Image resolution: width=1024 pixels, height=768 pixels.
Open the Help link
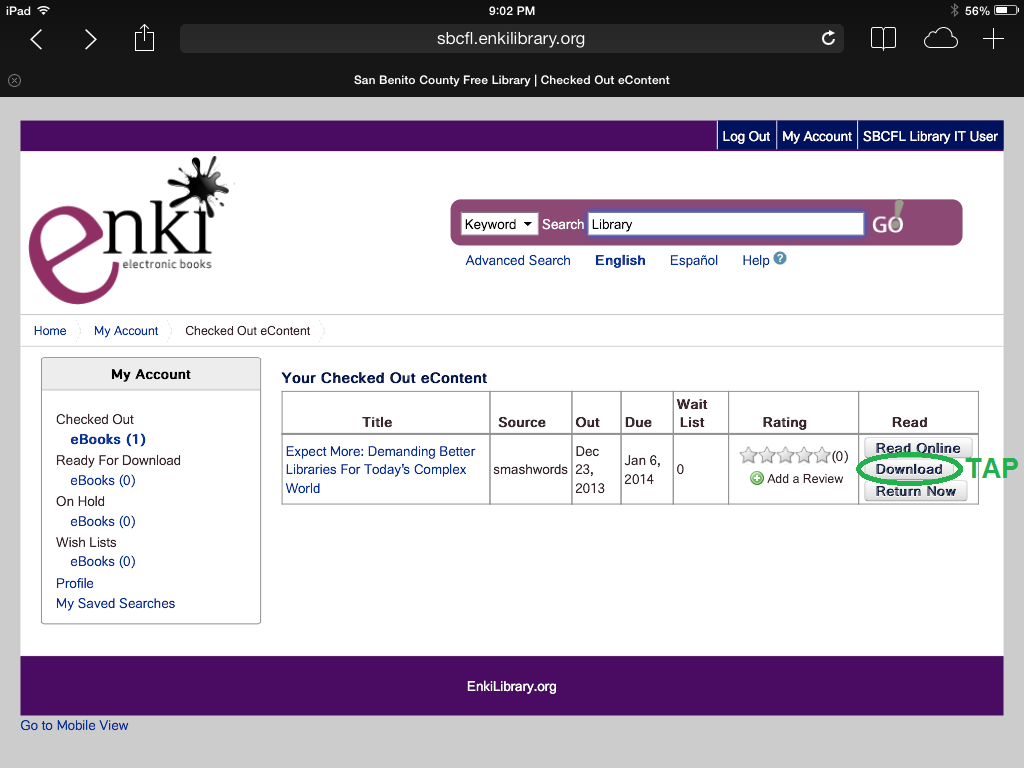point(756,261)
